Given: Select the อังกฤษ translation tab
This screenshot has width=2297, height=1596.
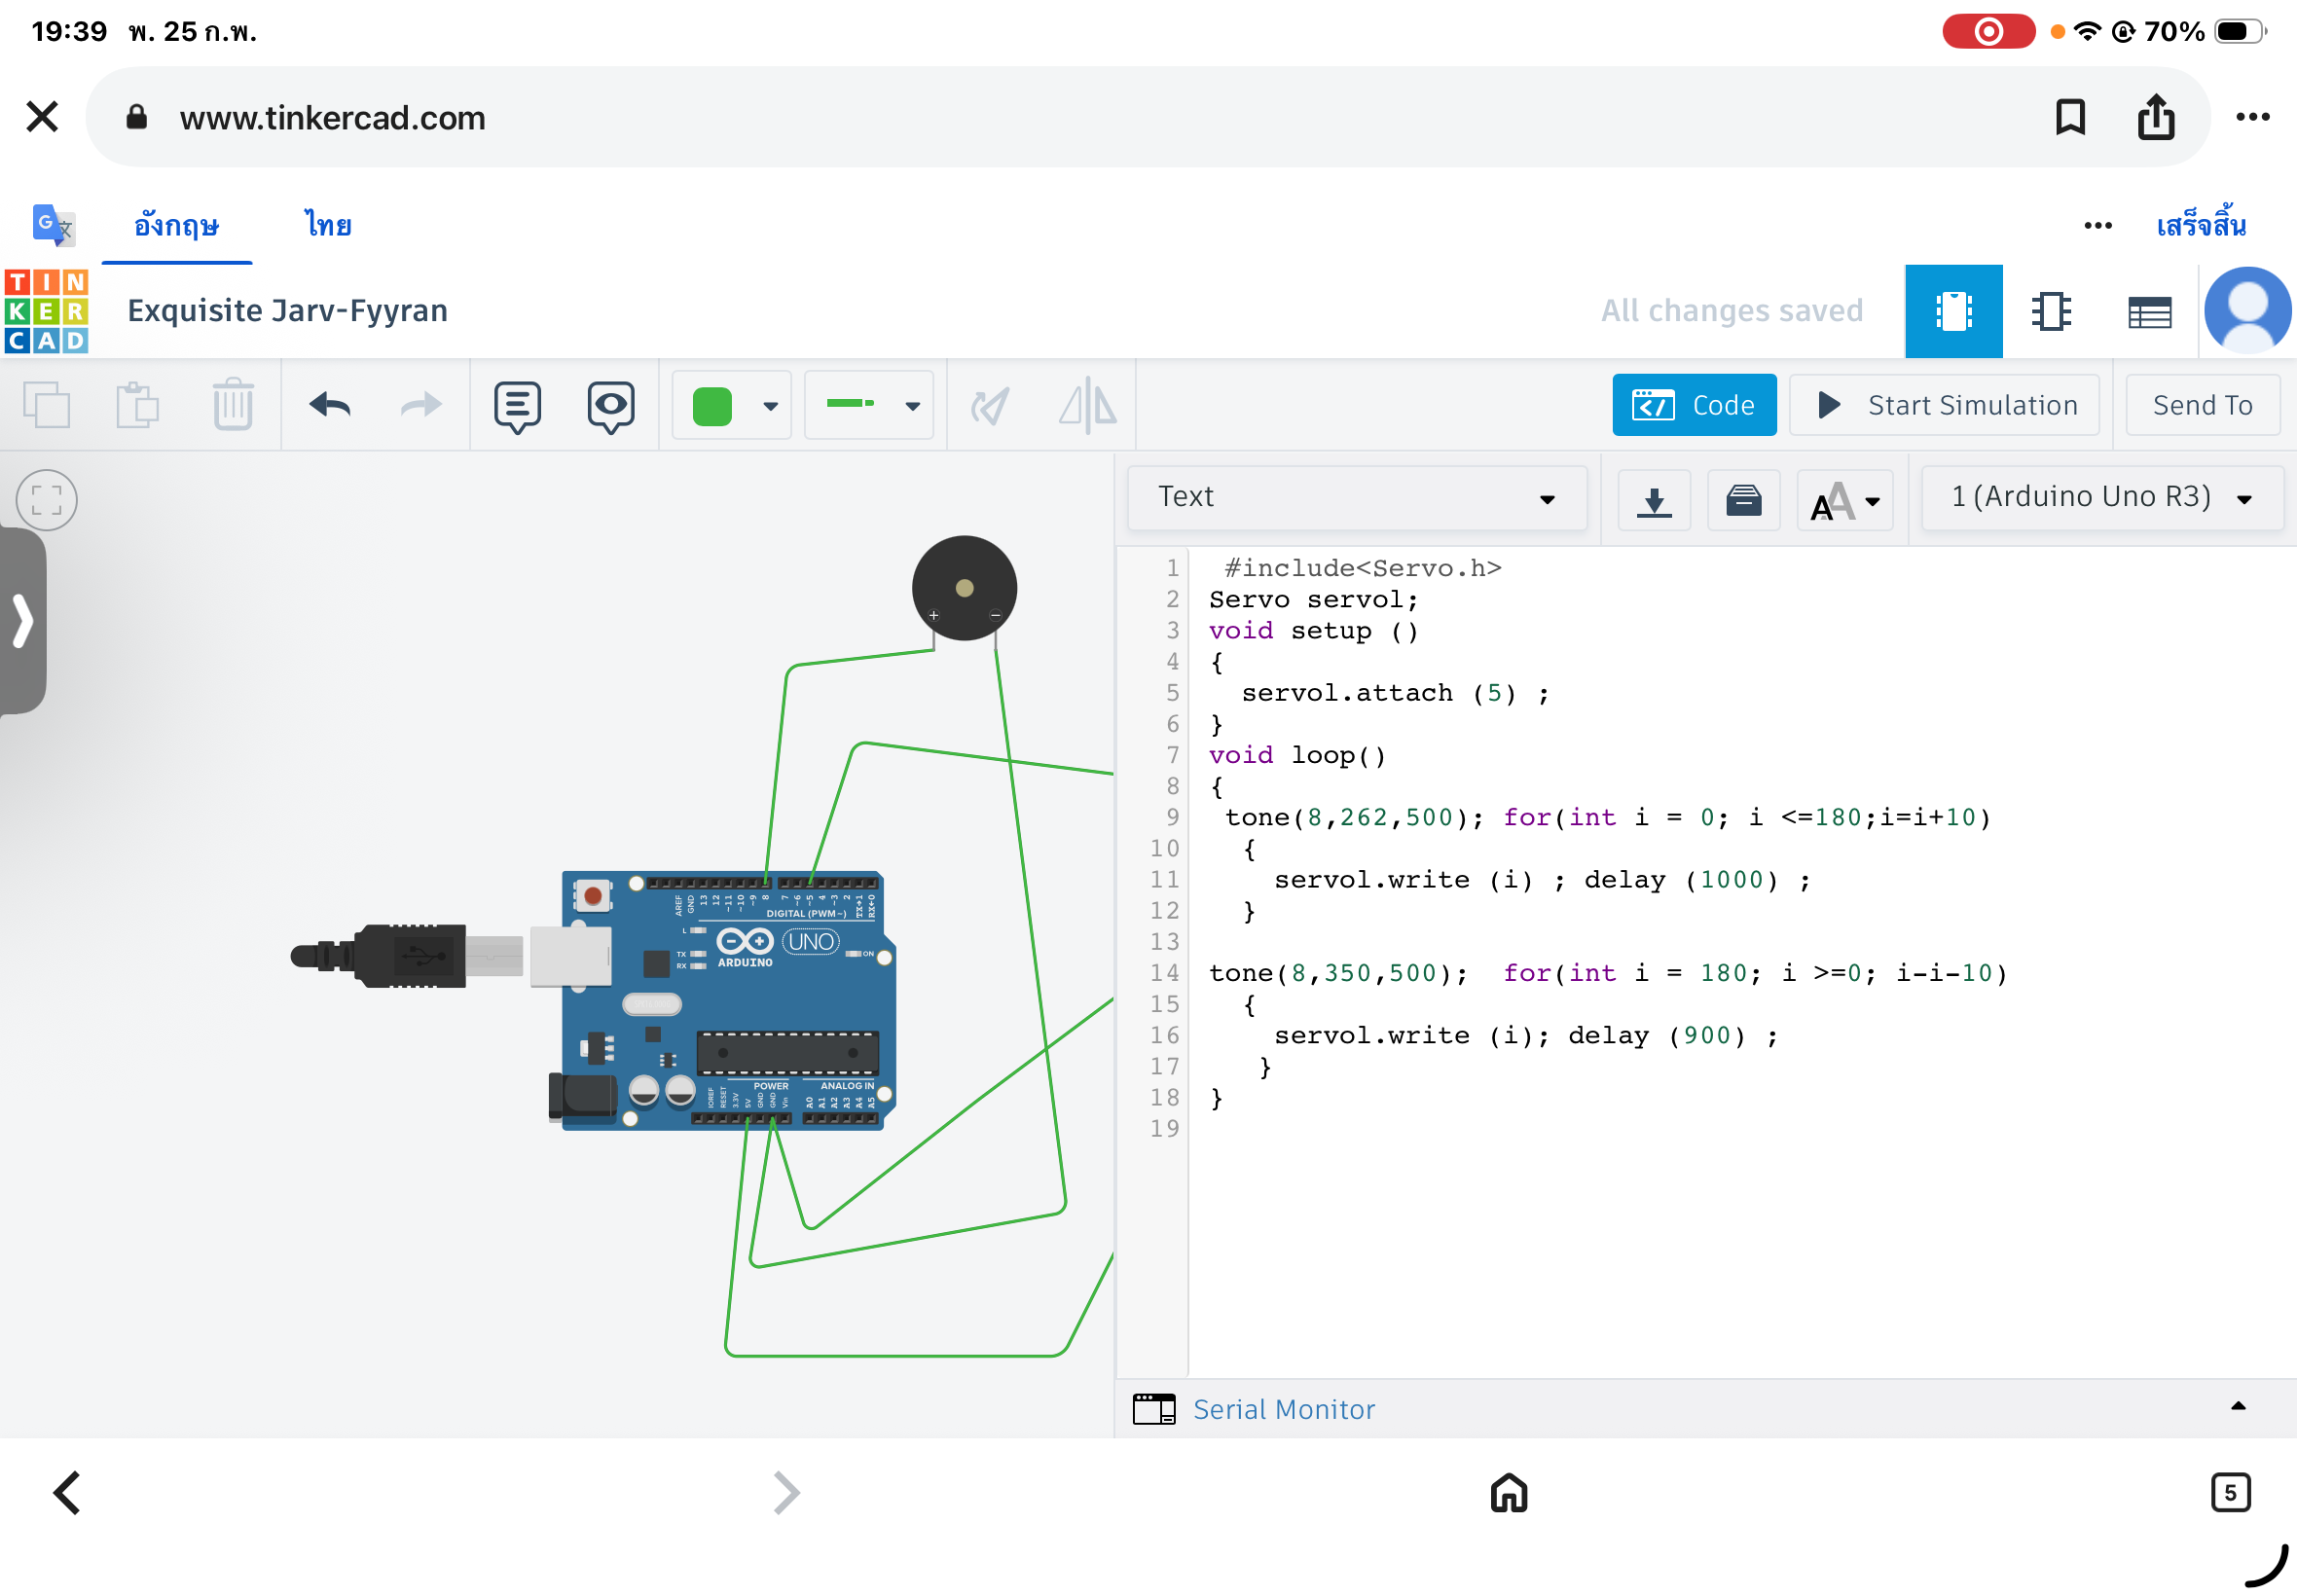Looking at the screenshot, I should coord(176,225).
